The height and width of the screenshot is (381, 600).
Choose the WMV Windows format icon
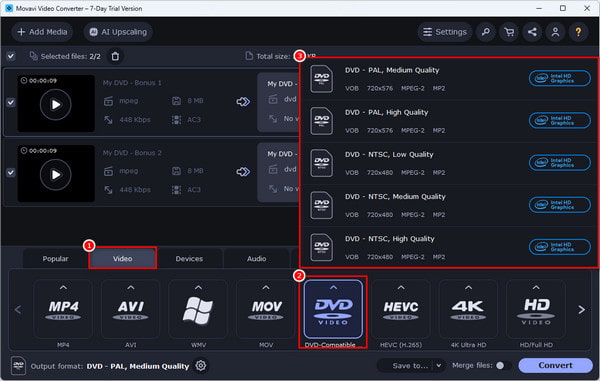point(198,309)
